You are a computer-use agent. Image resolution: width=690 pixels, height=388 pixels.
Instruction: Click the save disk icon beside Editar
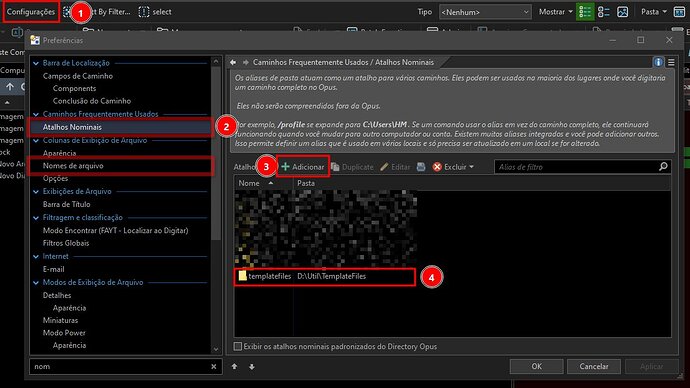(421, 167)
